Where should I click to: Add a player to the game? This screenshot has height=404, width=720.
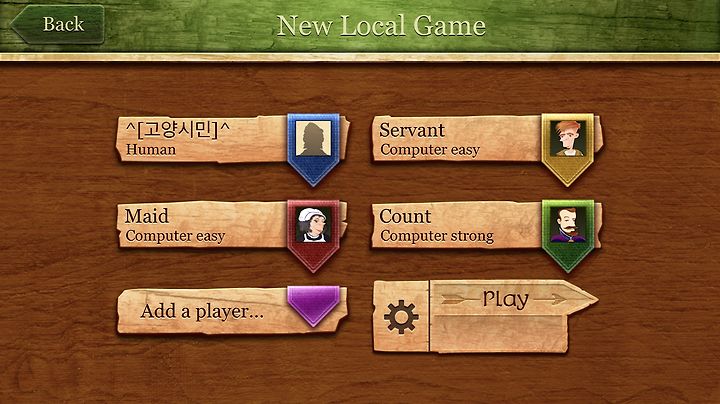[x=202, y=311]
